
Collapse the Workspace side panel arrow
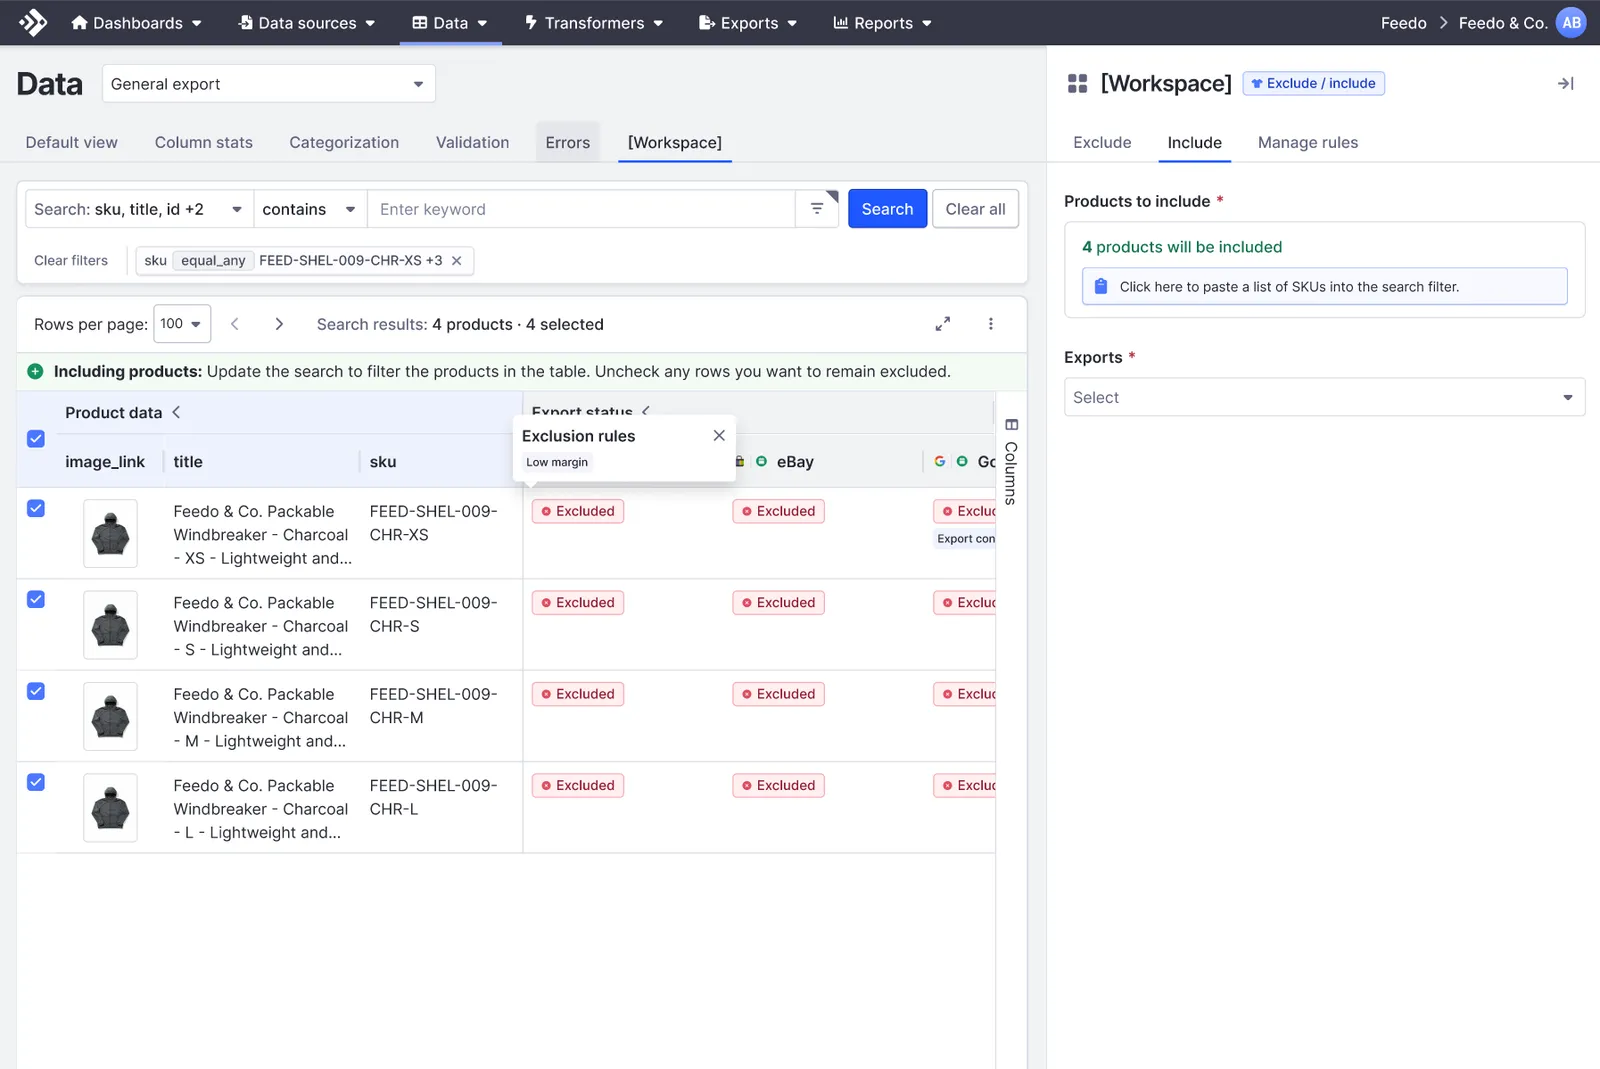point(1566,84)
